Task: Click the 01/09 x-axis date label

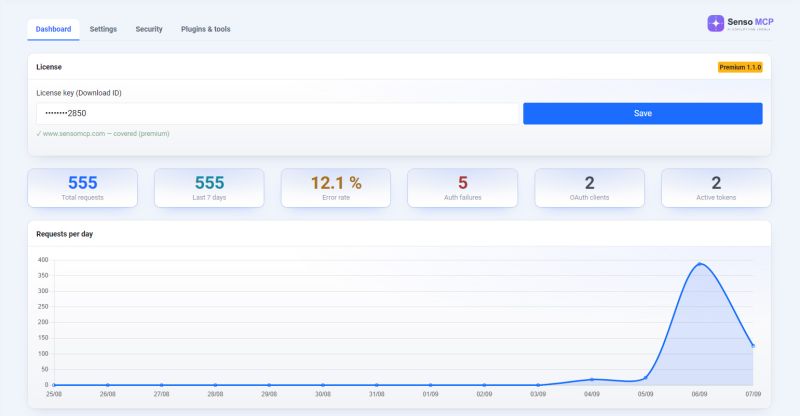Action: click(x=430, y=394)
